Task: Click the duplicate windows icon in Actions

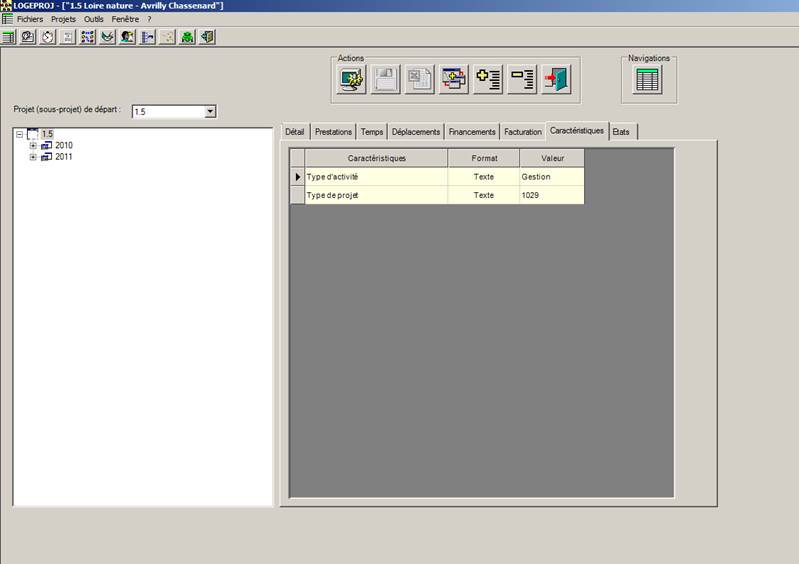Action: coord(454,80)
